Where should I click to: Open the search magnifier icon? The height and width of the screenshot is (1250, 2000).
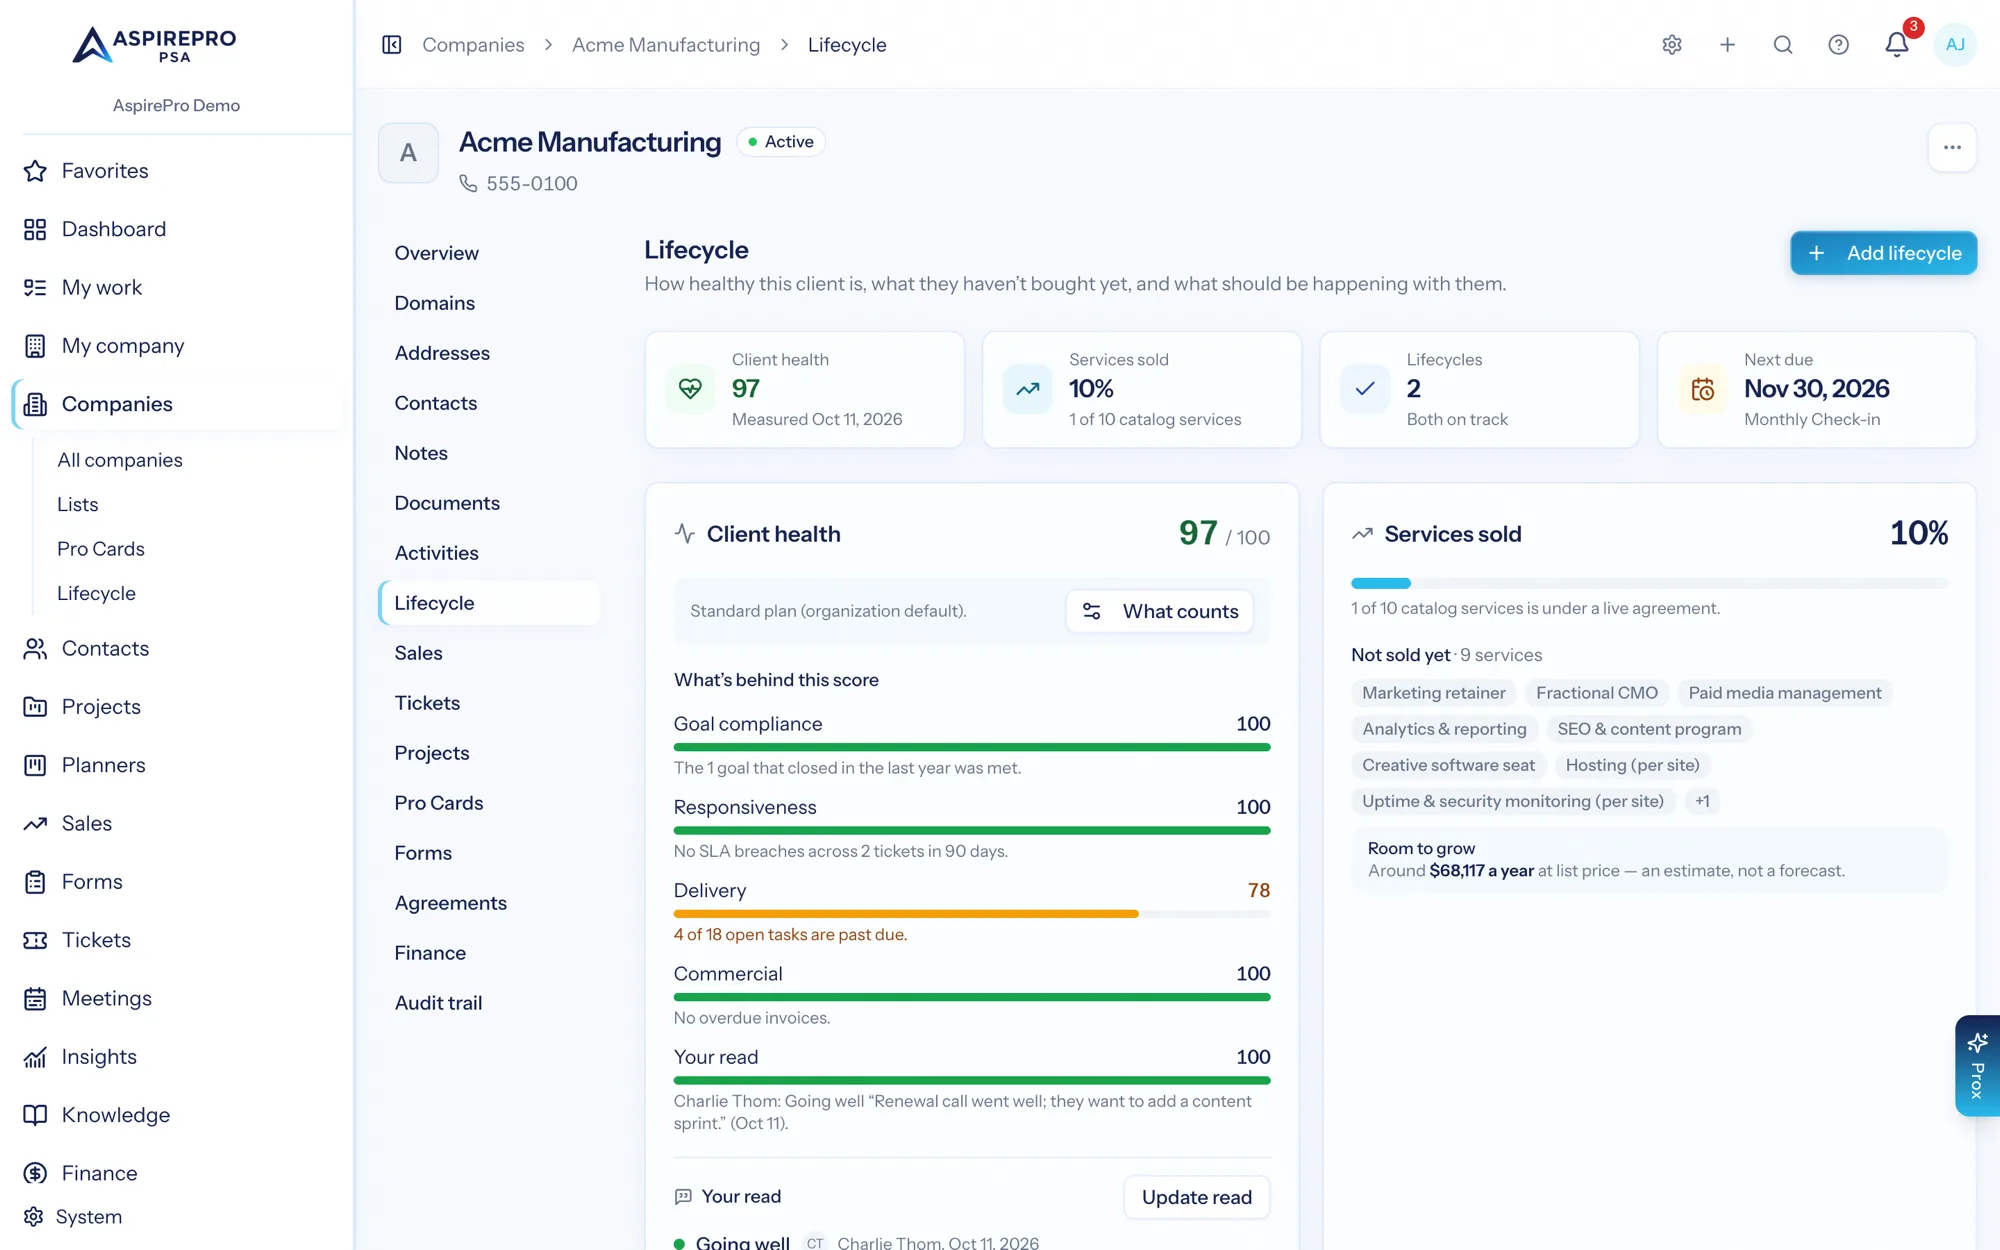coord(1783,45)
